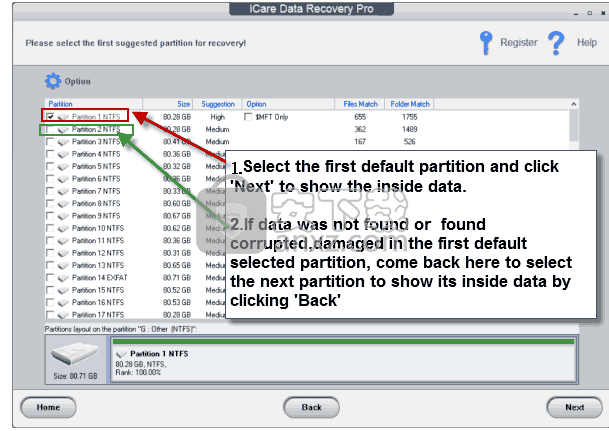This screenshot has width=609, height=431.
Task: Sort by the Folder Match column header
Action: point(410,104)
